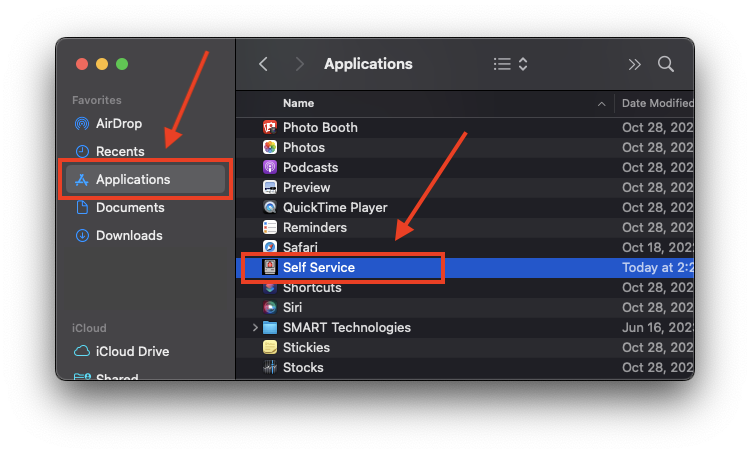
Task: Click the Stickies app icon
Action: [x=270, y=347]
